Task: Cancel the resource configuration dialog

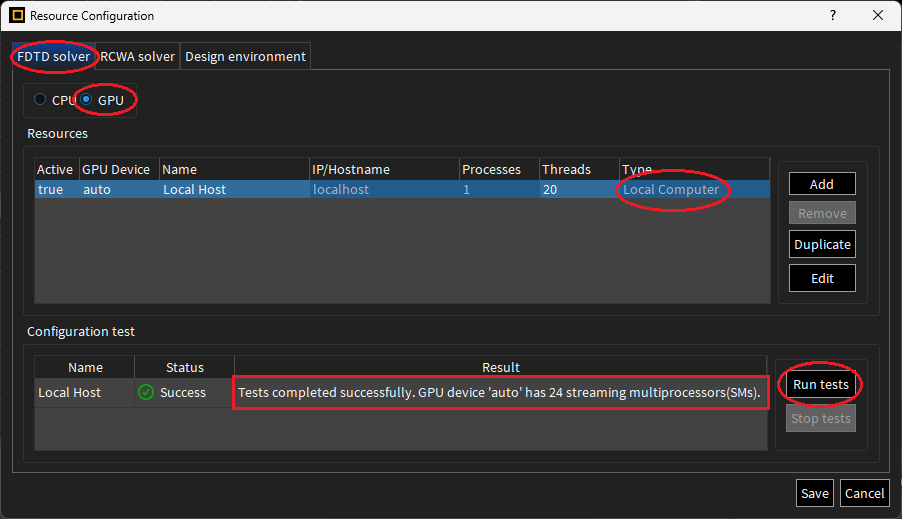Action: pyautogui.click(x=864, y=493)
